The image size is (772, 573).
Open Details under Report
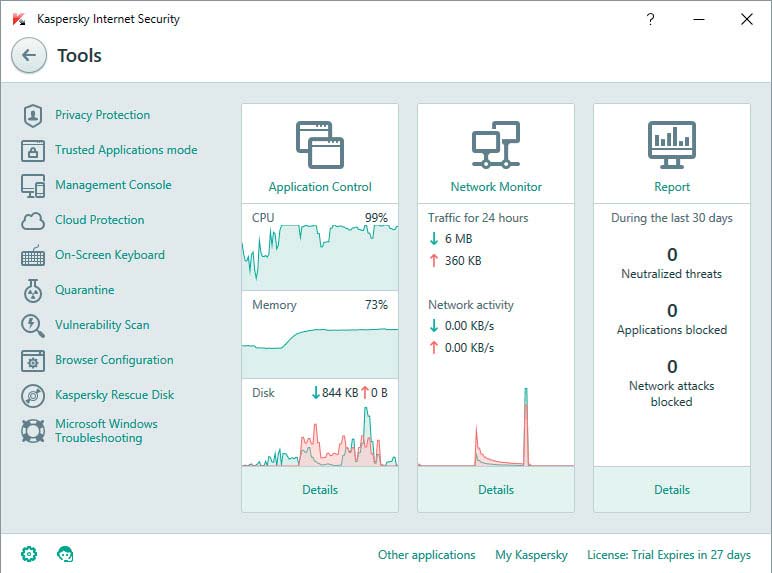(672, 490)
